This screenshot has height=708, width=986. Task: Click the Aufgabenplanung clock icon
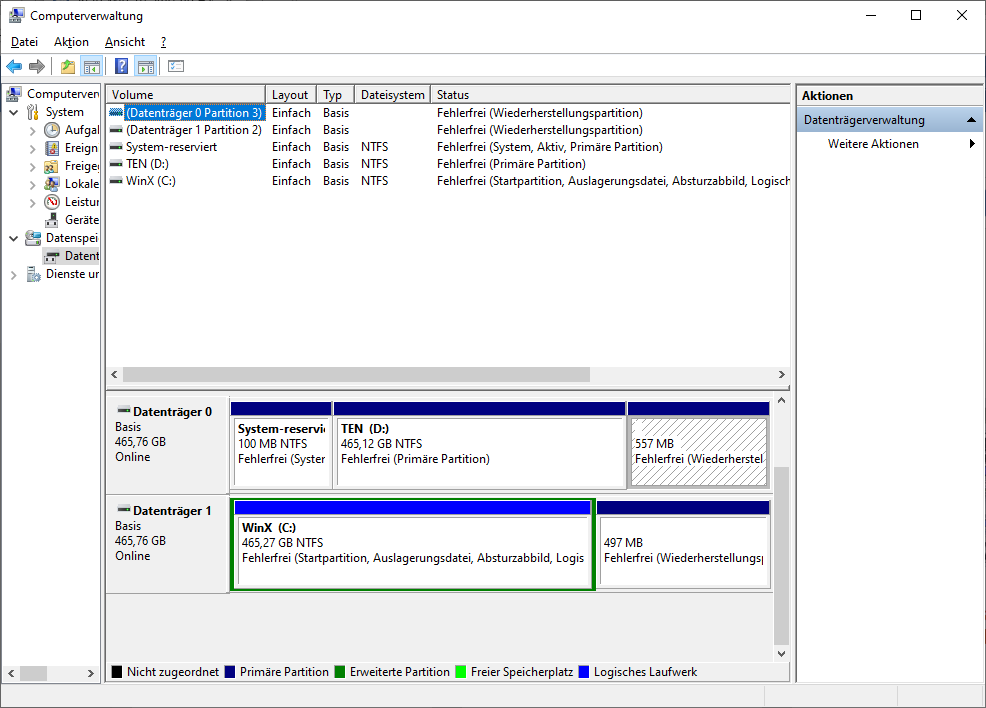coord(52,130)
